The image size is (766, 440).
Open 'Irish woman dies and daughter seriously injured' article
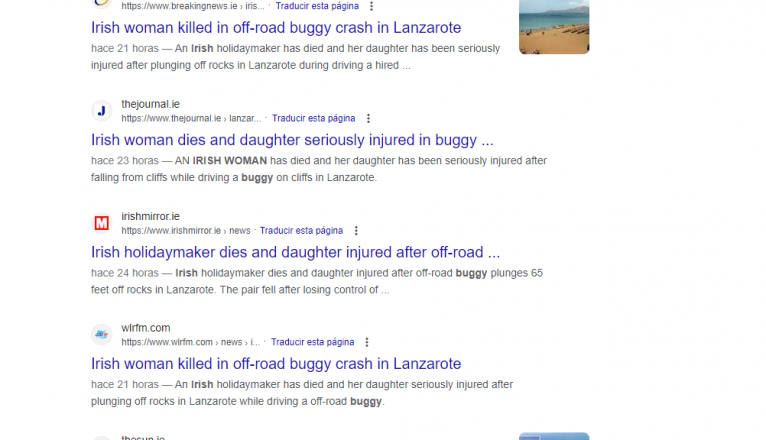(292, 140)
